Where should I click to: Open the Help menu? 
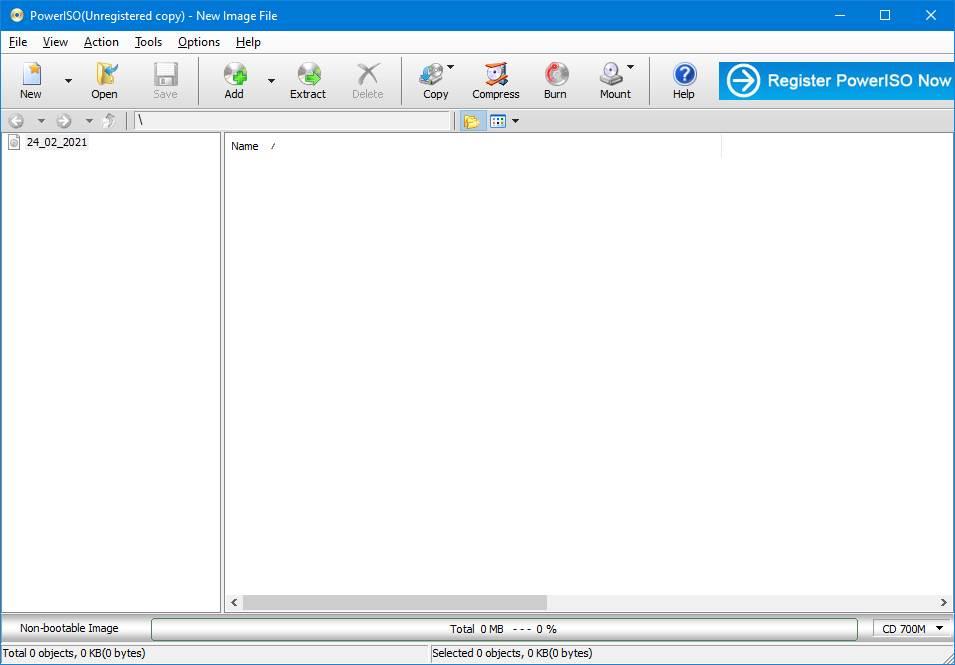(x=248, y=42)
